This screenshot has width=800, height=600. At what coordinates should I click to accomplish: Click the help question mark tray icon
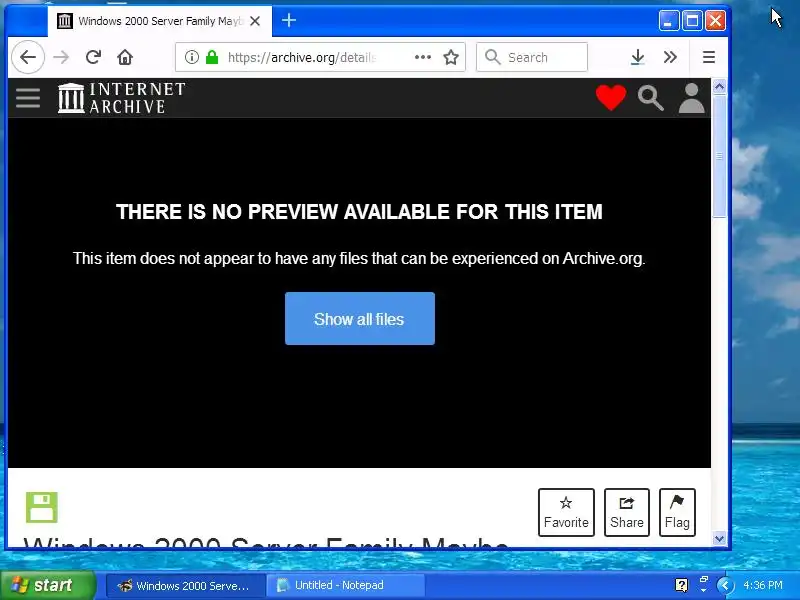coord(681,585)
